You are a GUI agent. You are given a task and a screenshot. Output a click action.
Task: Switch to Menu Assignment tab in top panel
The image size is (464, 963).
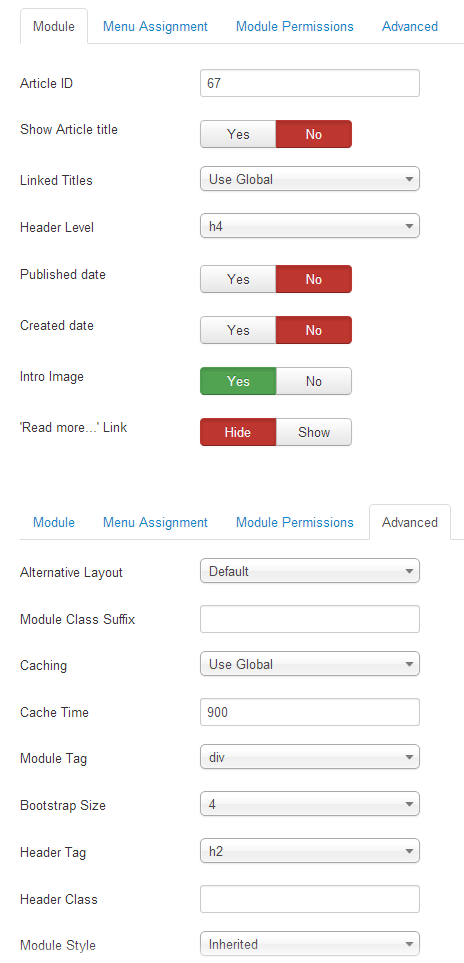pos(155,26)
